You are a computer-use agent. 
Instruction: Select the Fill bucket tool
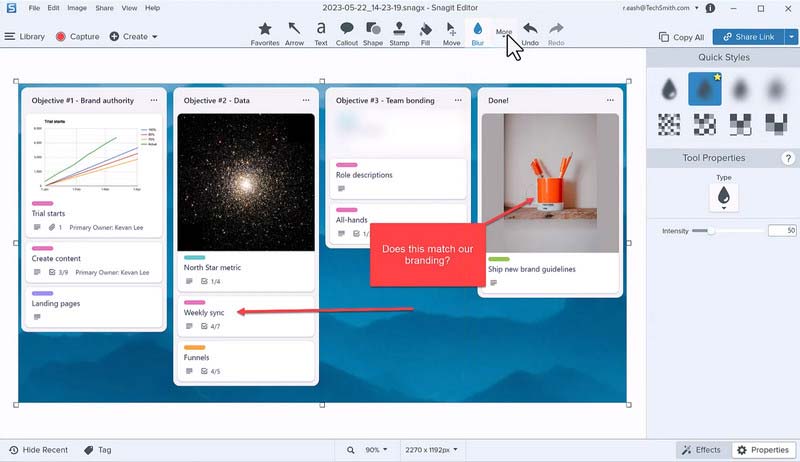(x=425, y=34)
